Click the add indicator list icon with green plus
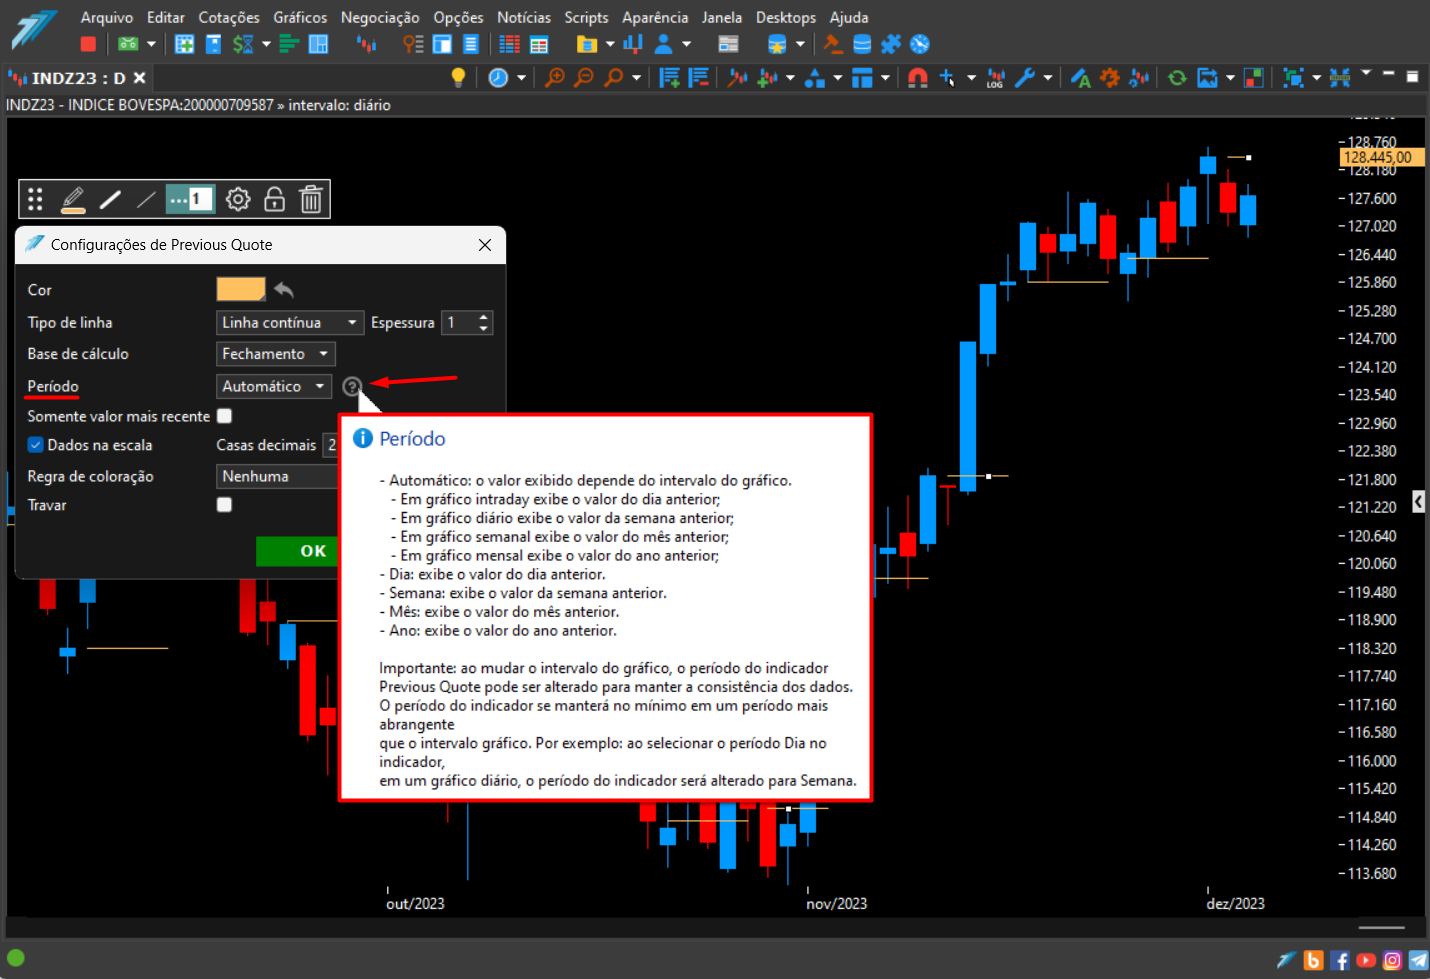The width and height of the screenshot is (1430, 979). [x=670, y=77]
